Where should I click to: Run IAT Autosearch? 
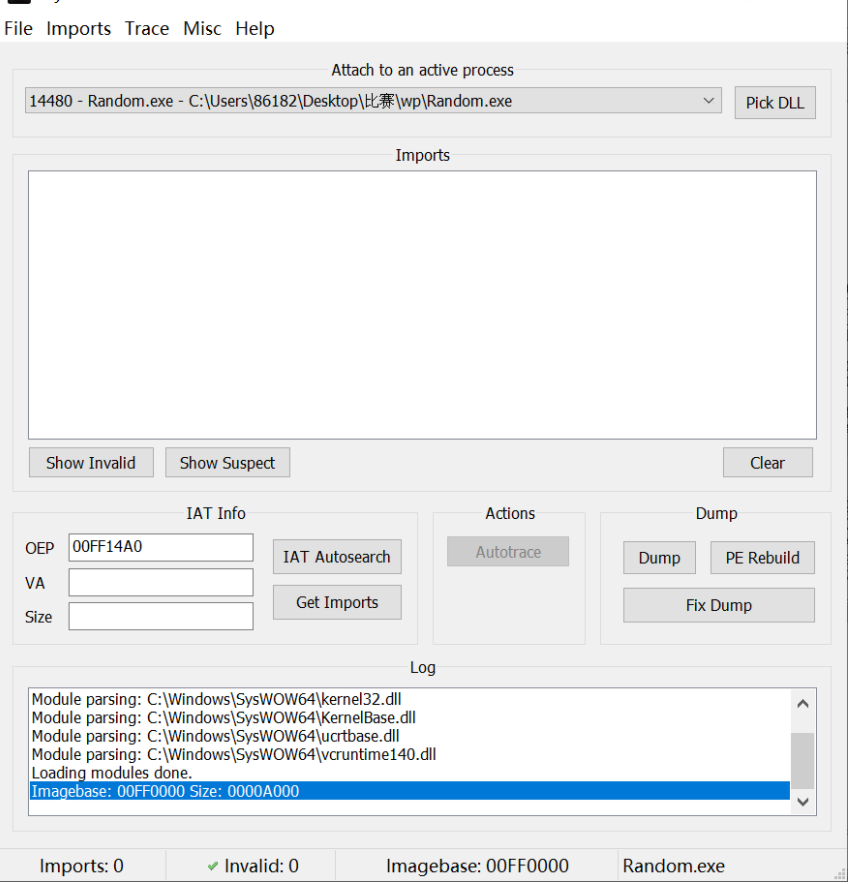337,557
